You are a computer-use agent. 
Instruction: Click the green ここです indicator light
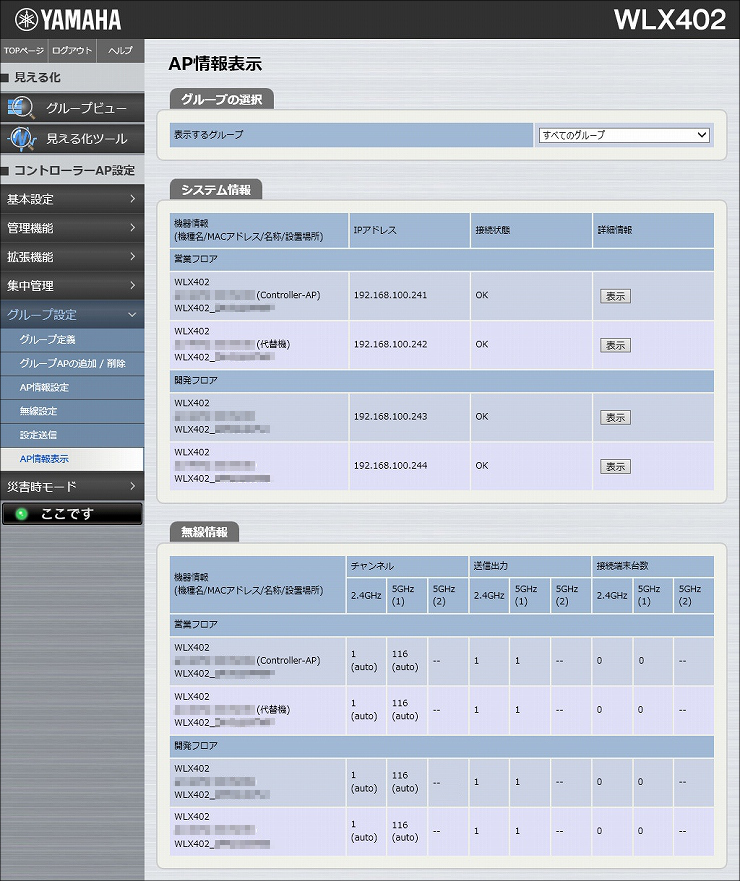click(21, 514)
